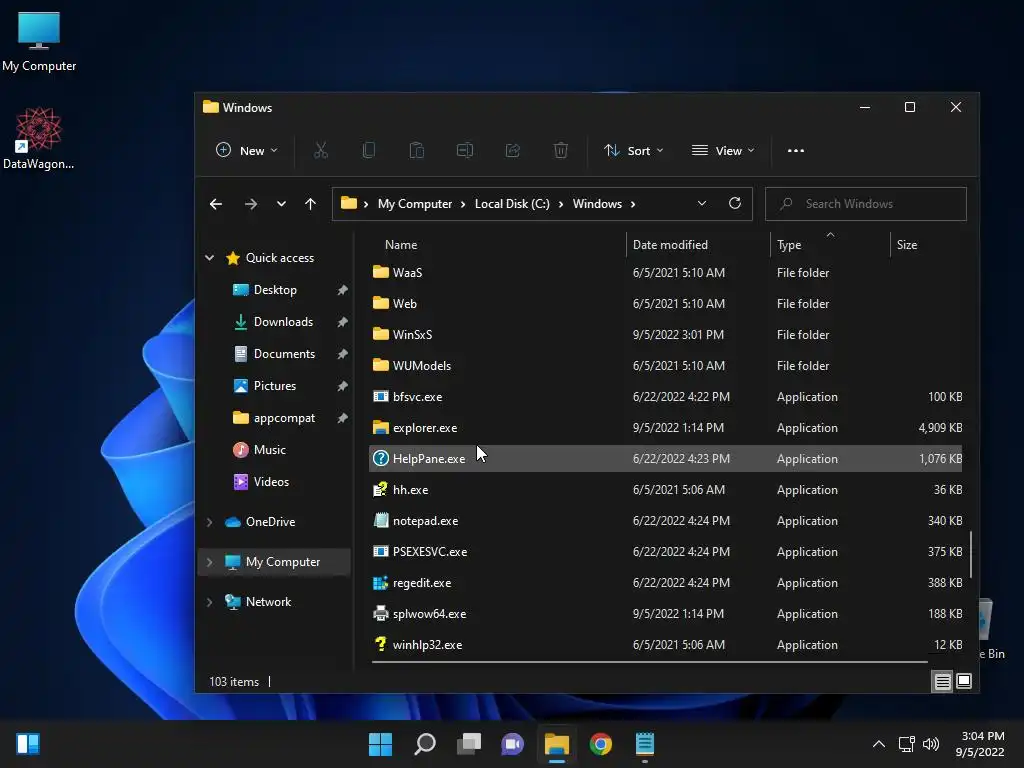Open Task View on the taskbar

(x=469, y=744)
